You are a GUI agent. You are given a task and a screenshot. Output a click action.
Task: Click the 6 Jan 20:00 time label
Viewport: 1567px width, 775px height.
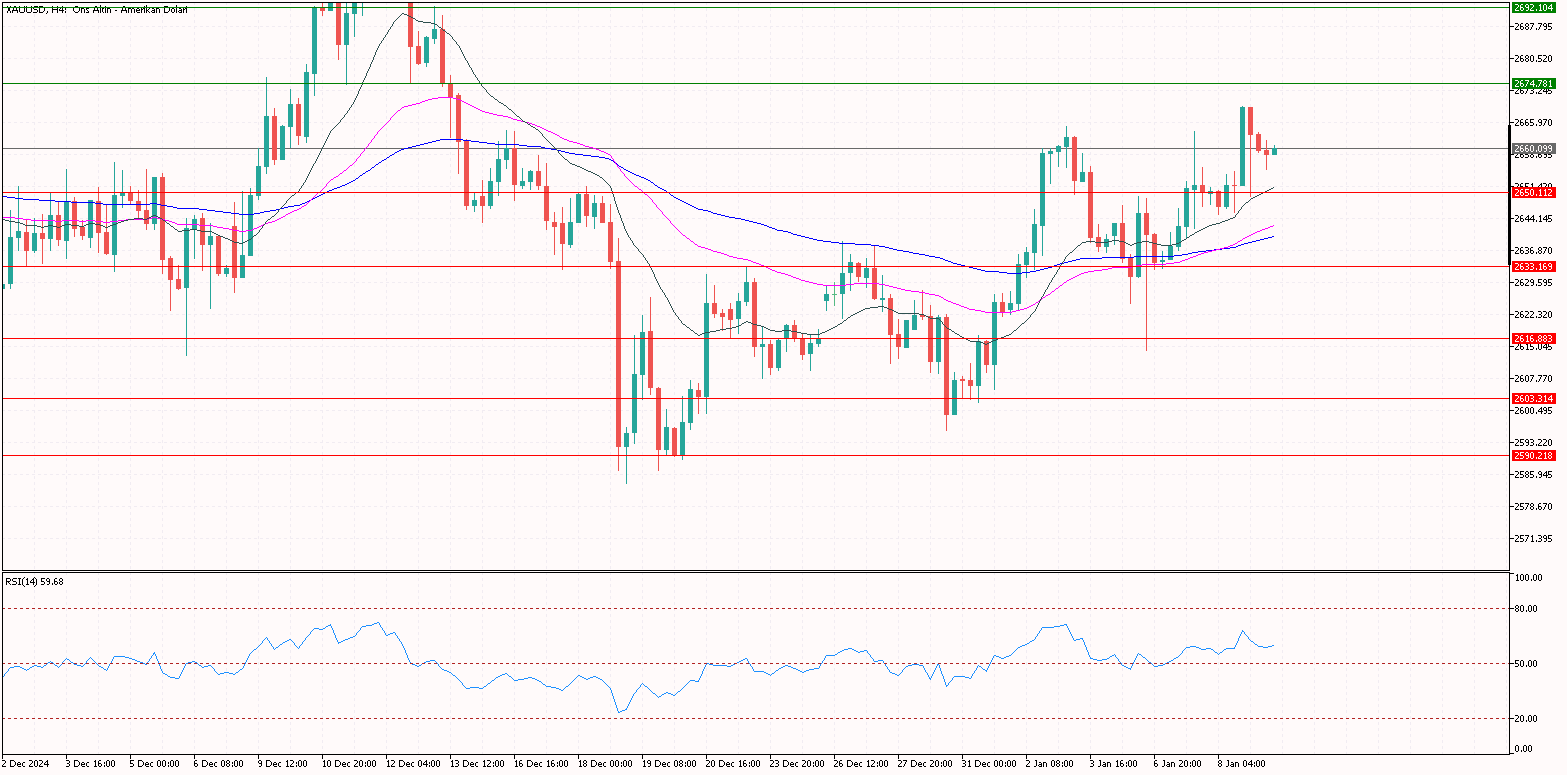(1177, 764)
